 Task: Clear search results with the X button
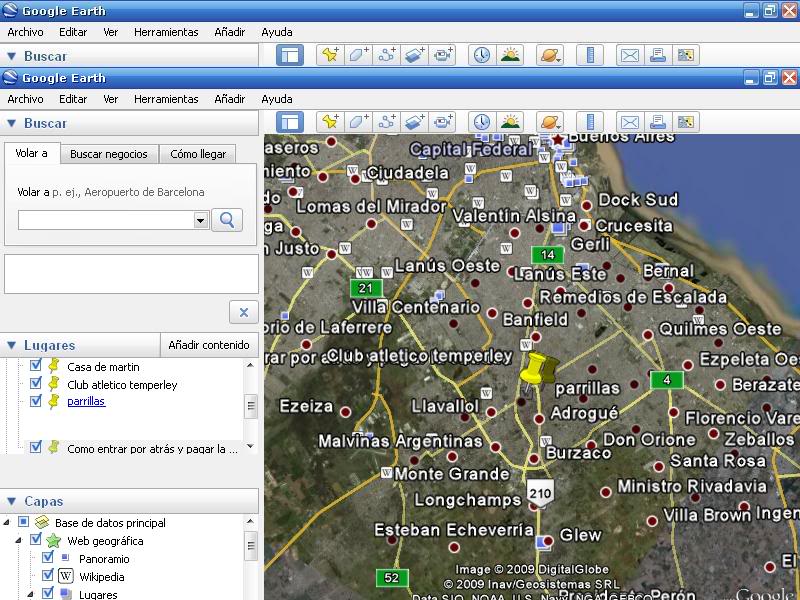(244, 312)
